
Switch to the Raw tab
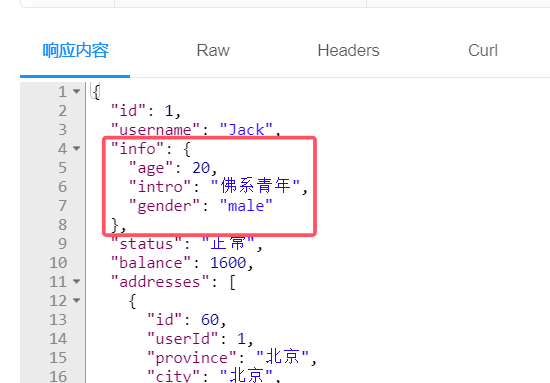[213, 50]
